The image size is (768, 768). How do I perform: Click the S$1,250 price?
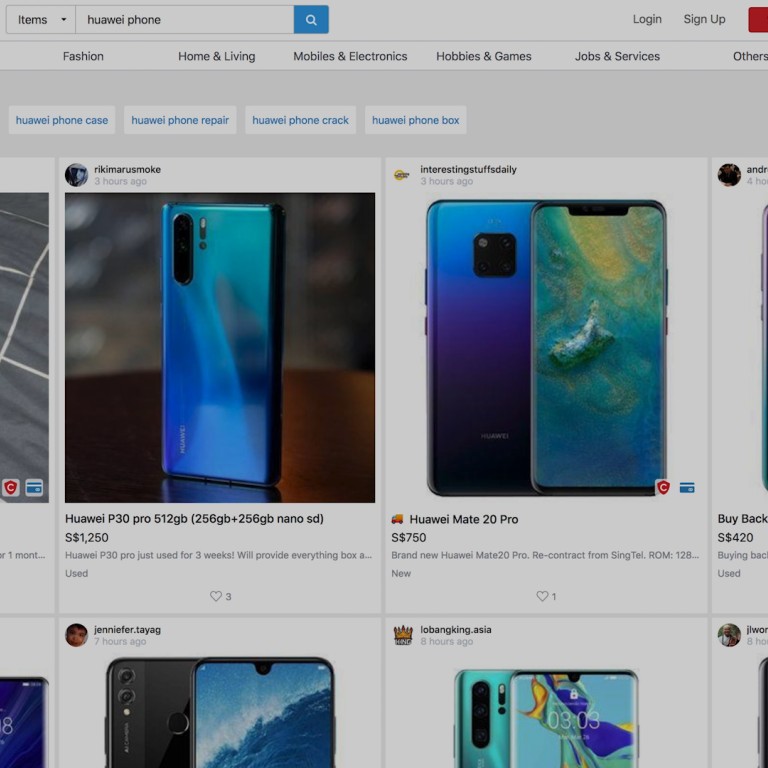[87, 538]
